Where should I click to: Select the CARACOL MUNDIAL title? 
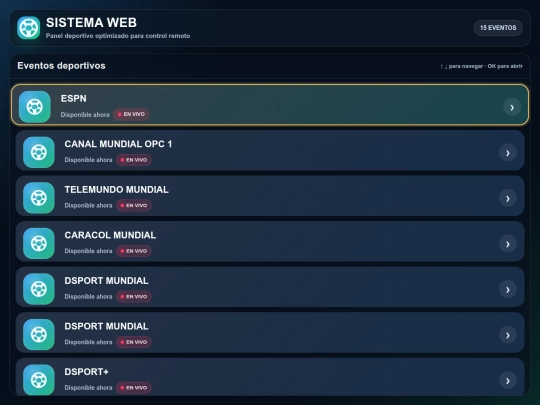click(x=110, y=235)
